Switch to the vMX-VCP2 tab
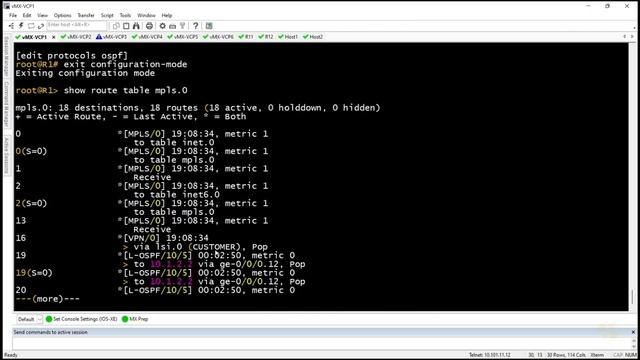 pos(76,37)
